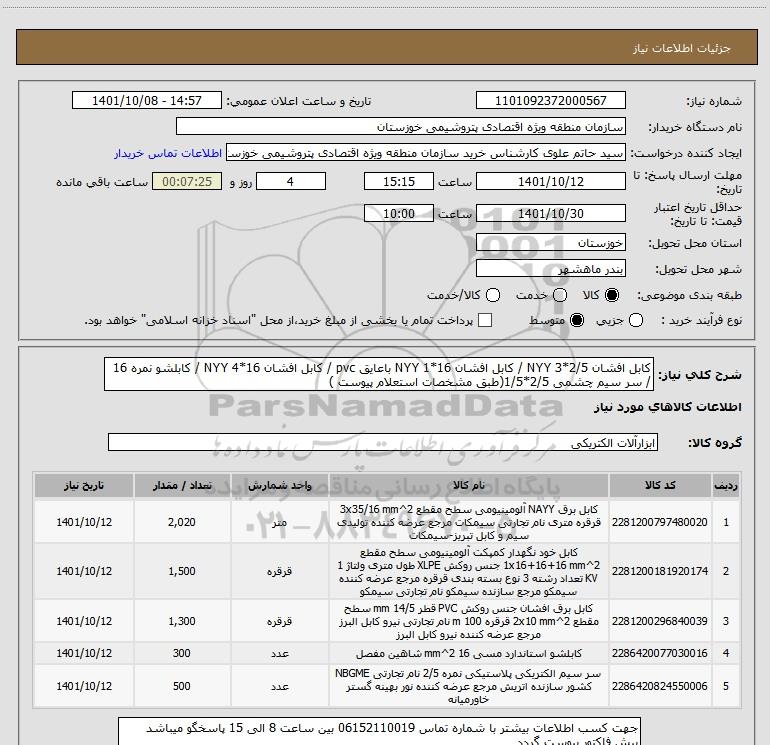Open the buyer contact info link اطلاعات تماس خریدار
770x745 pixels.
(x=168, y=154)
